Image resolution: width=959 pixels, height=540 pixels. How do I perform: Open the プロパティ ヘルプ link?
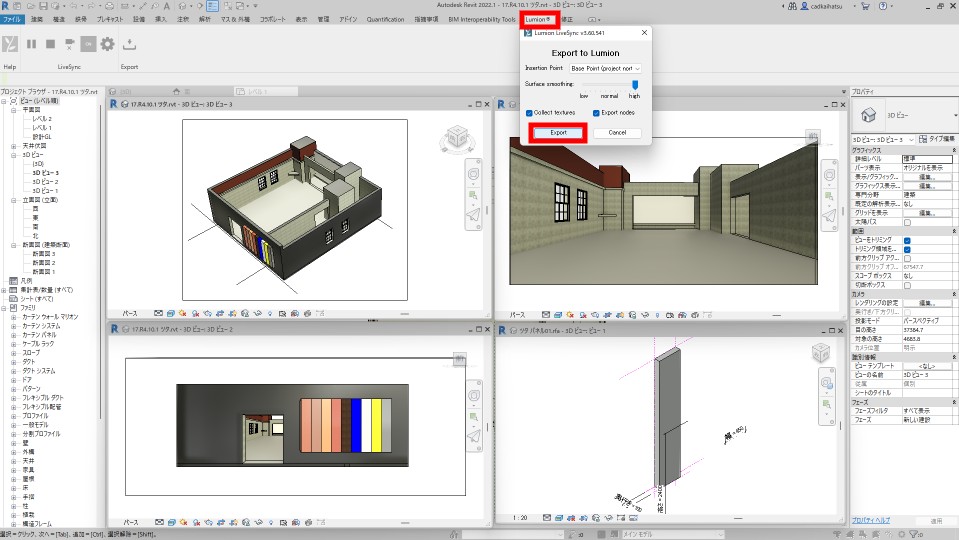871,520
